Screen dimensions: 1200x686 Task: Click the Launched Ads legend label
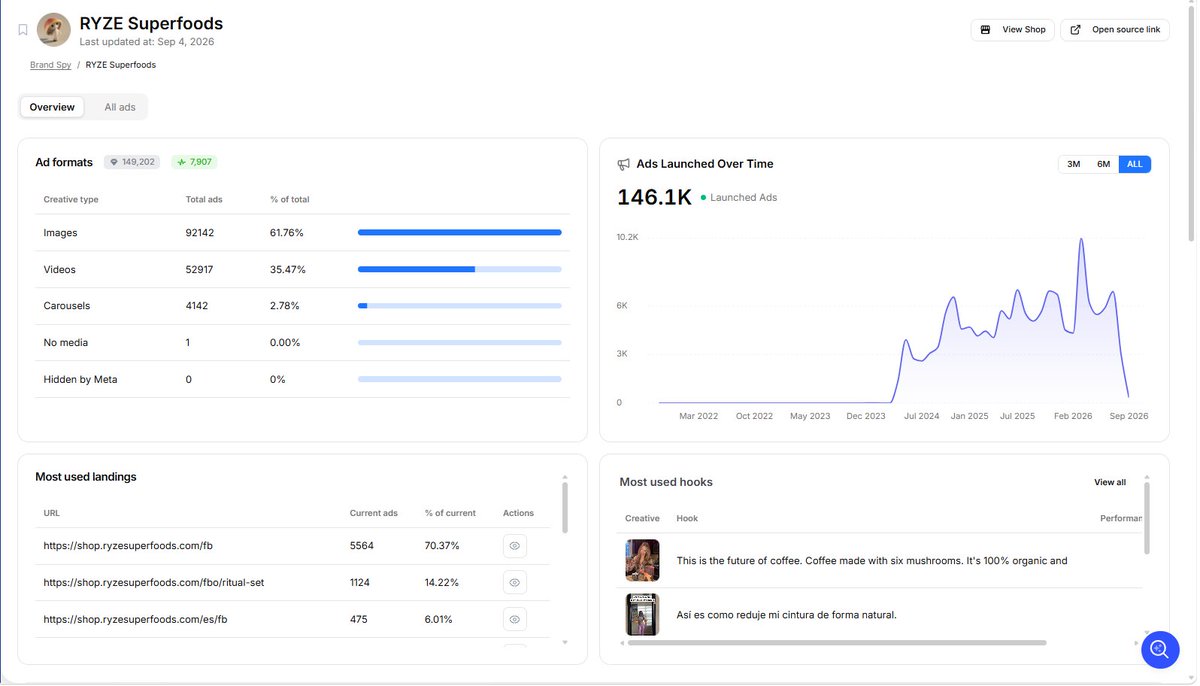pyautogui.click(x=743, y=198)
